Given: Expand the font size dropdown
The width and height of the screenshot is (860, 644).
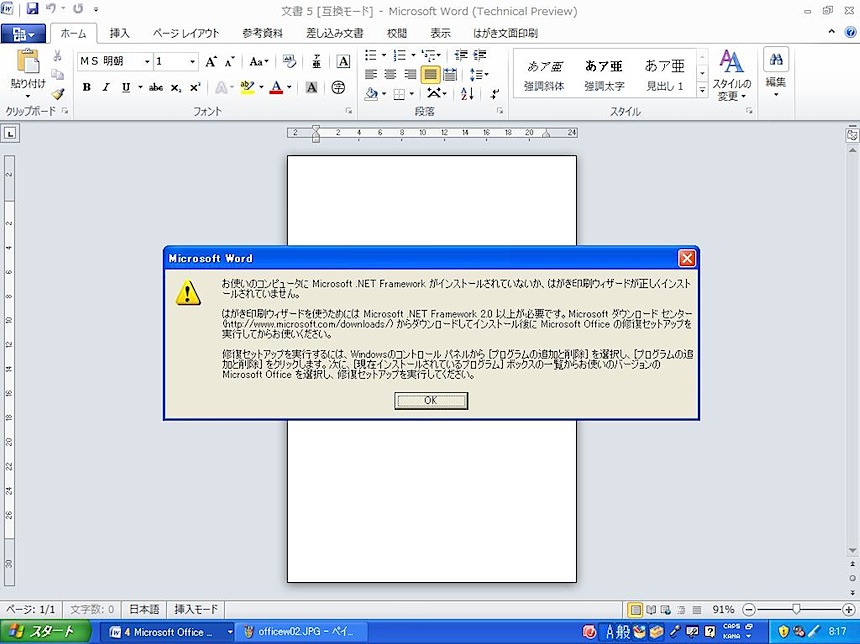Looking at the screenshot, I should [x=192, y=62].
